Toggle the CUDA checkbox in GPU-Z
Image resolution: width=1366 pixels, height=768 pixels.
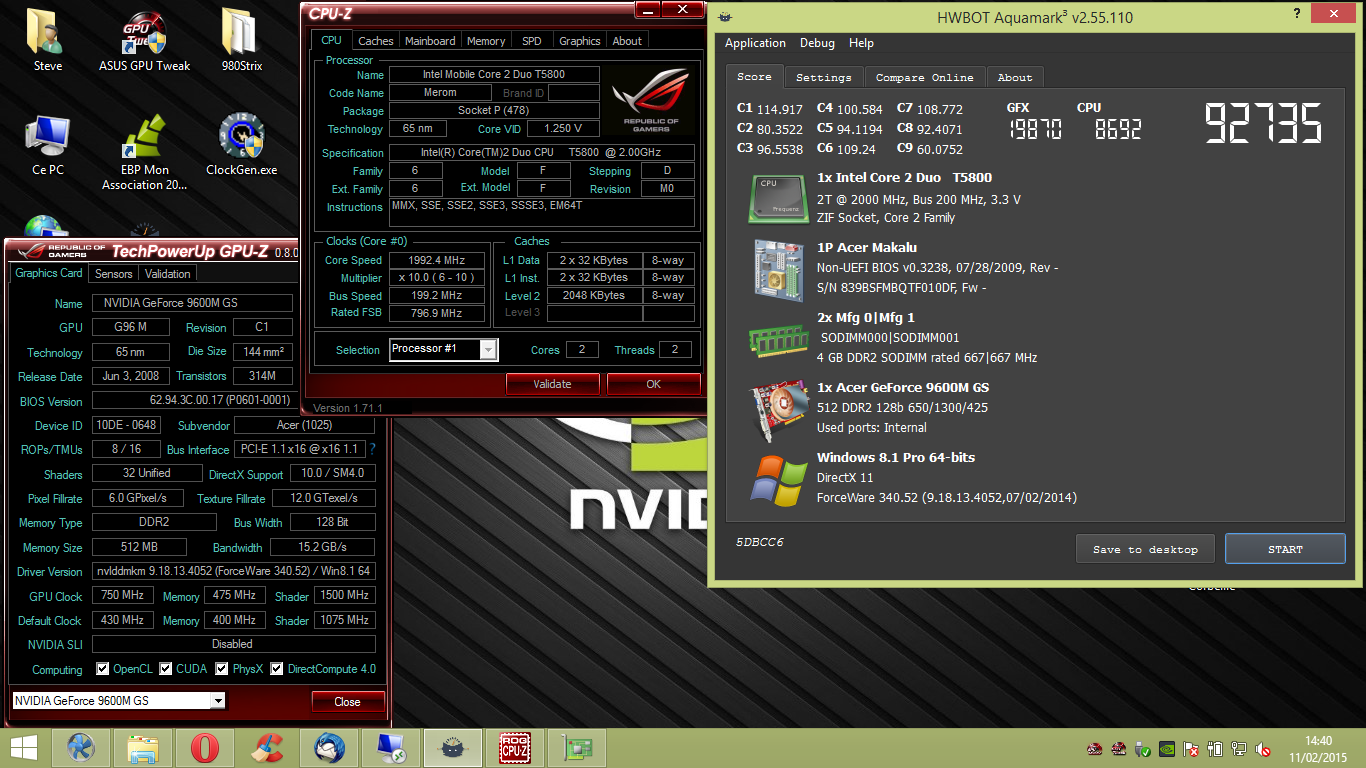(x=166, y=669)
